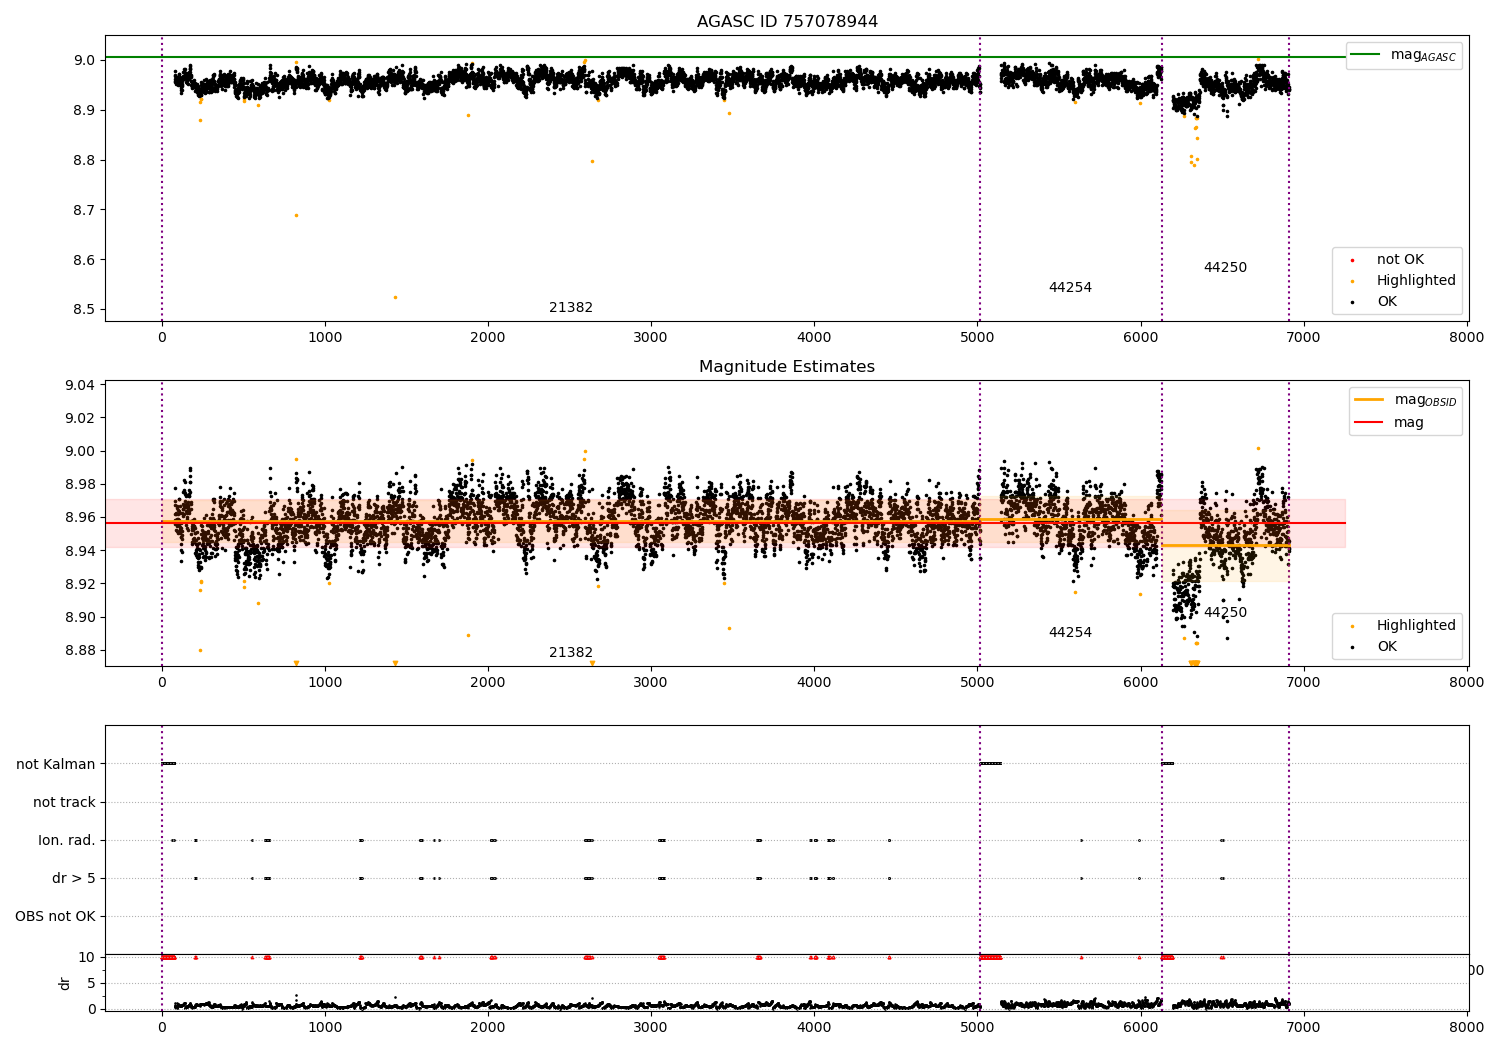
Task: Click the green line sample in mag AGASC legend
Action: pyautogui.click(x=1365, y=55)
